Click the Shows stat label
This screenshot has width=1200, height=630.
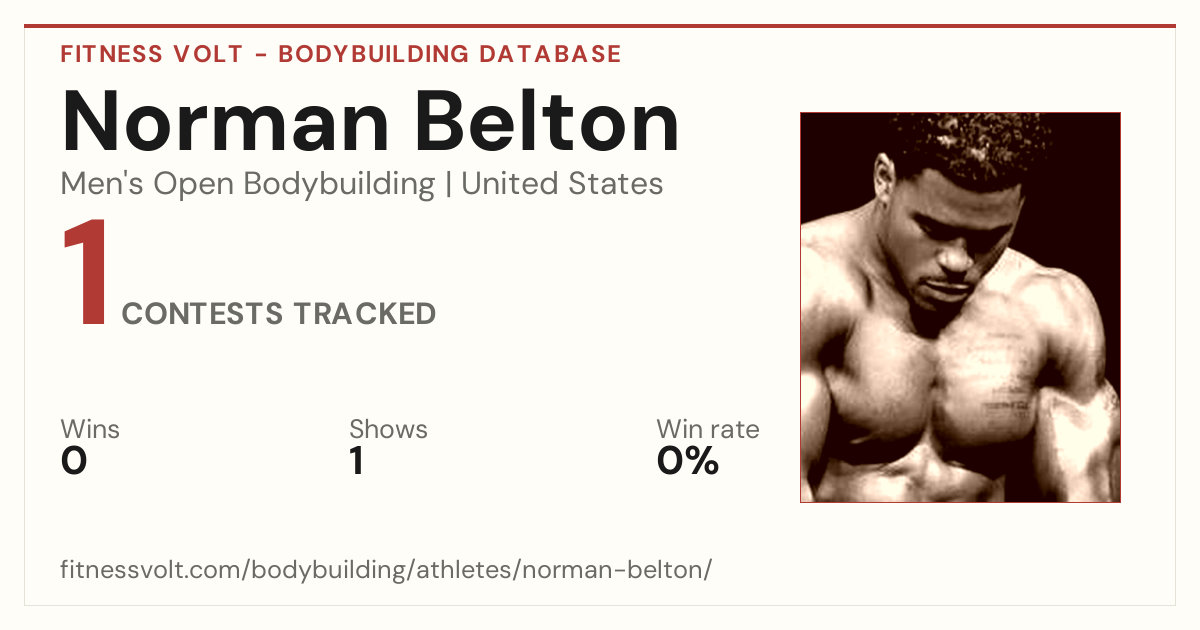(x=388, y=430)
